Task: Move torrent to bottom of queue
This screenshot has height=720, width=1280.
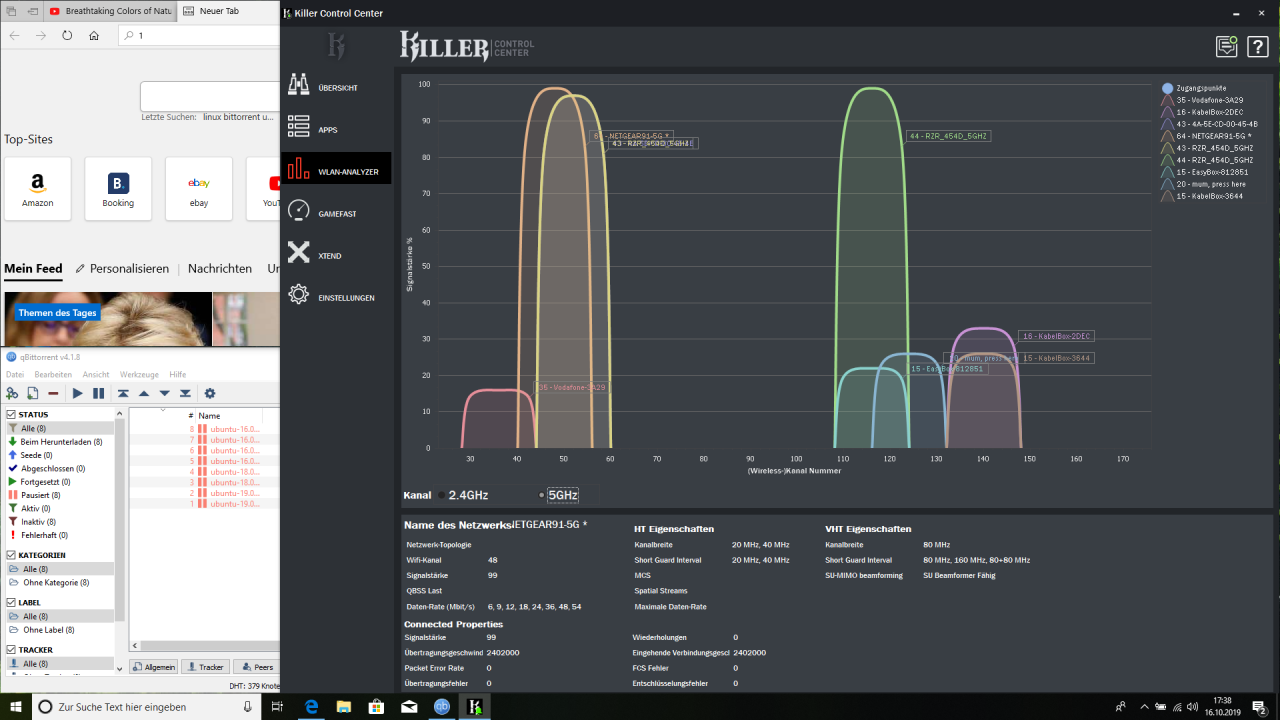Action: point(185,393)
